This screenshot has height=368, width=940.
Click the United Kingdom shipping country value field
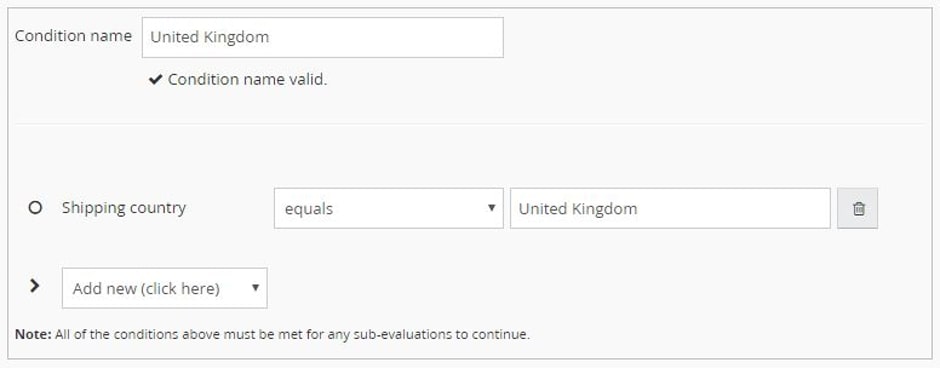coord(670,209)
